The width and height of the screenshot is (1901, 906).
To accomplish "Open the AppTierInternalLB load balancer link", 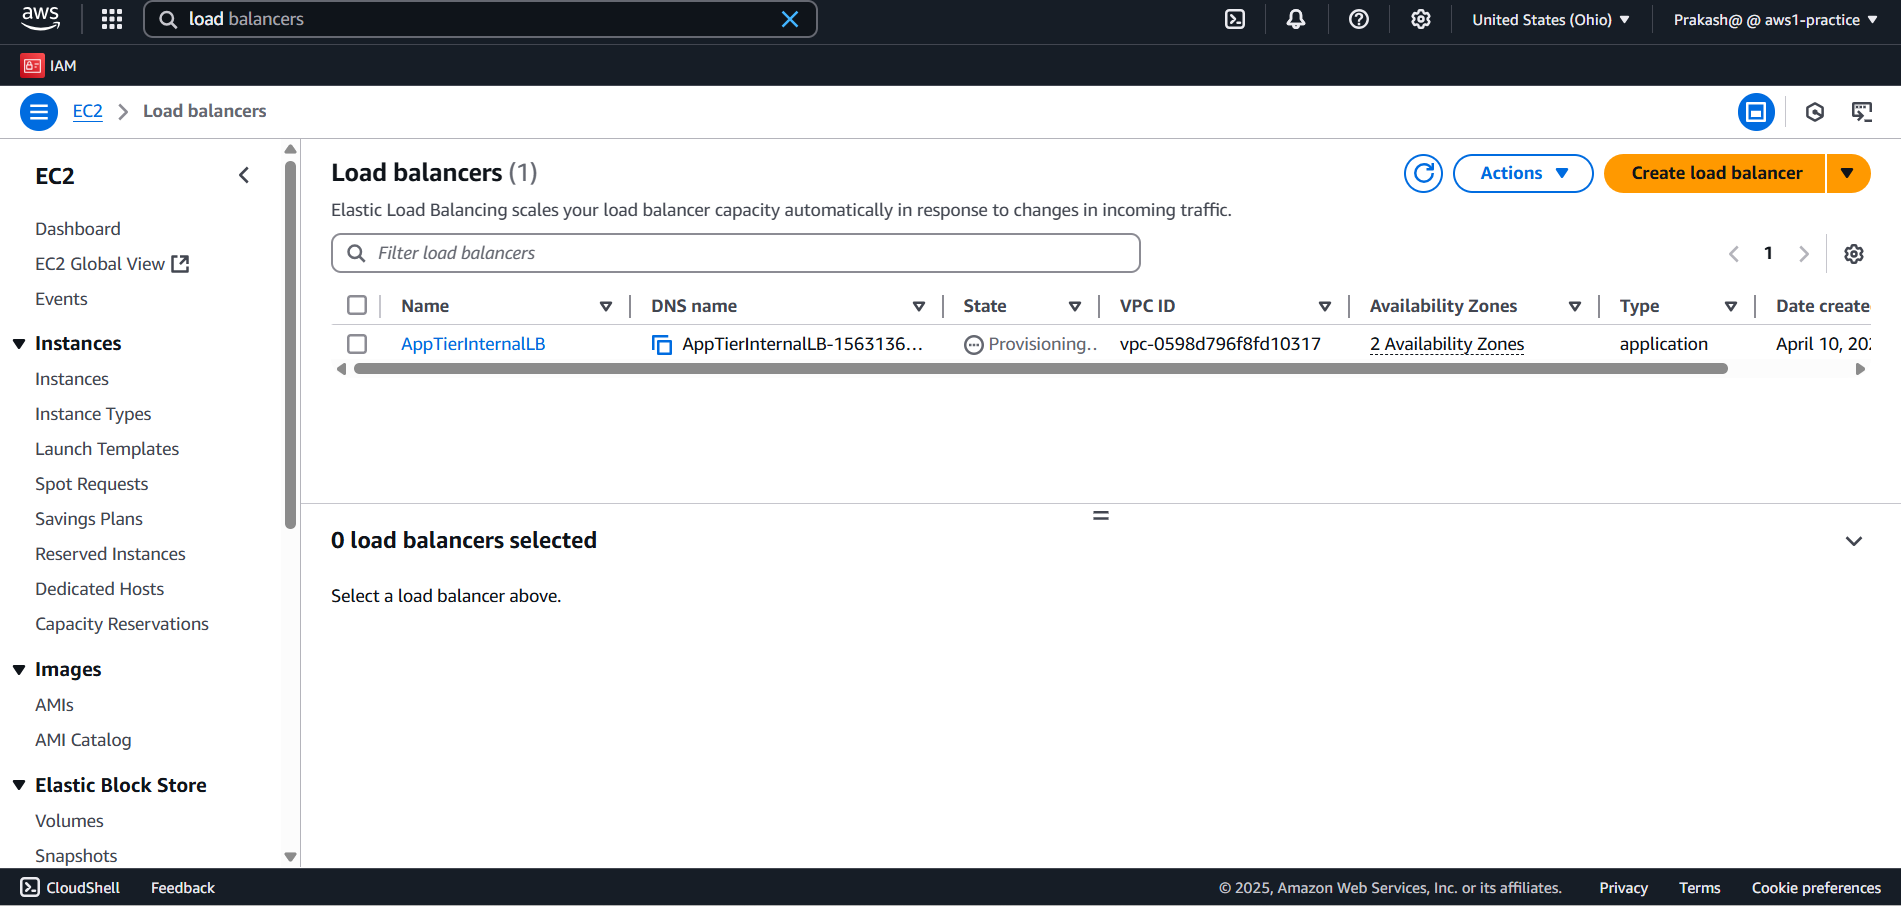I will pyautogui.click(x=473, y=344).
